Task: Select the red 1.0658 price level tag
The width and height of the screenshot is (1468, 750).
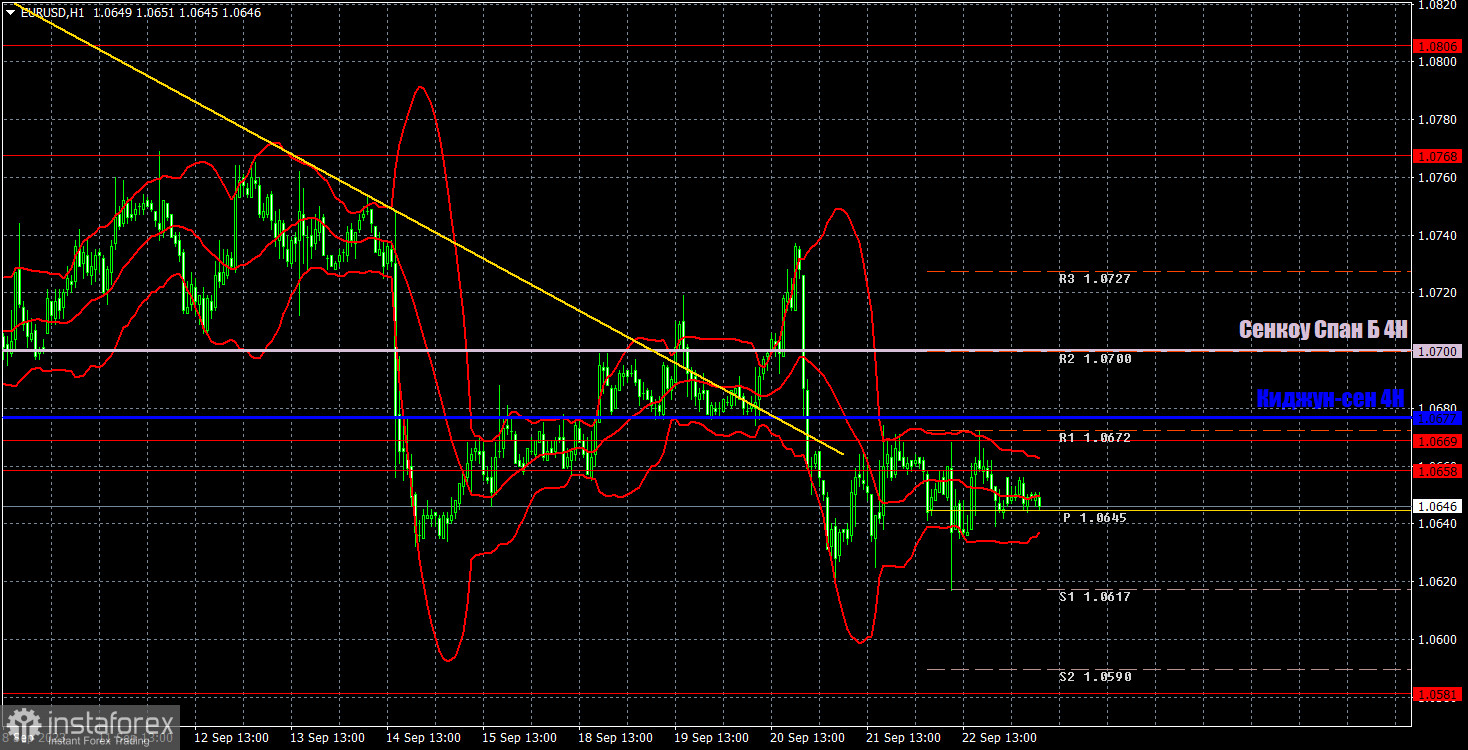Action: (x=1438, y=470)
